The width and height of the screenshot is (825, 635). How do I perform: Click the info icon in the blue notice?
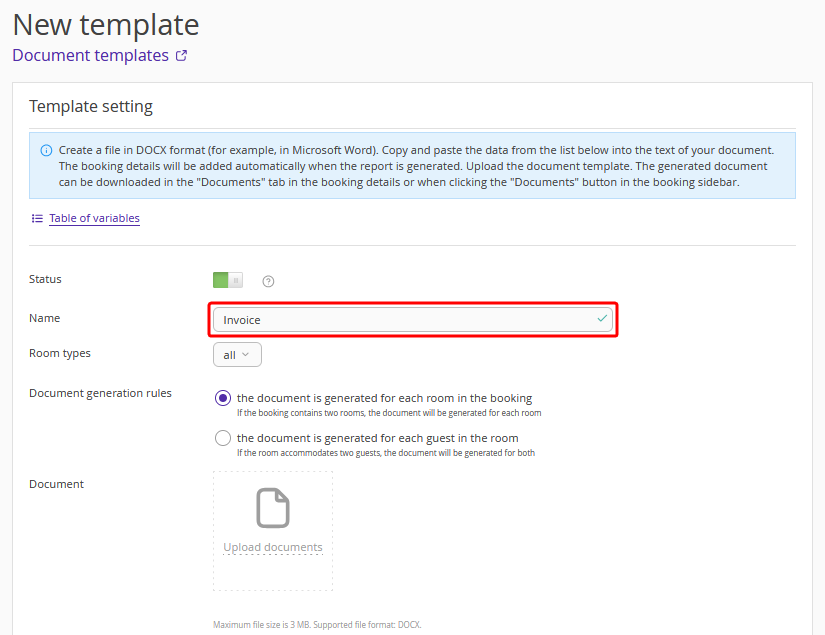pos(46,150)
